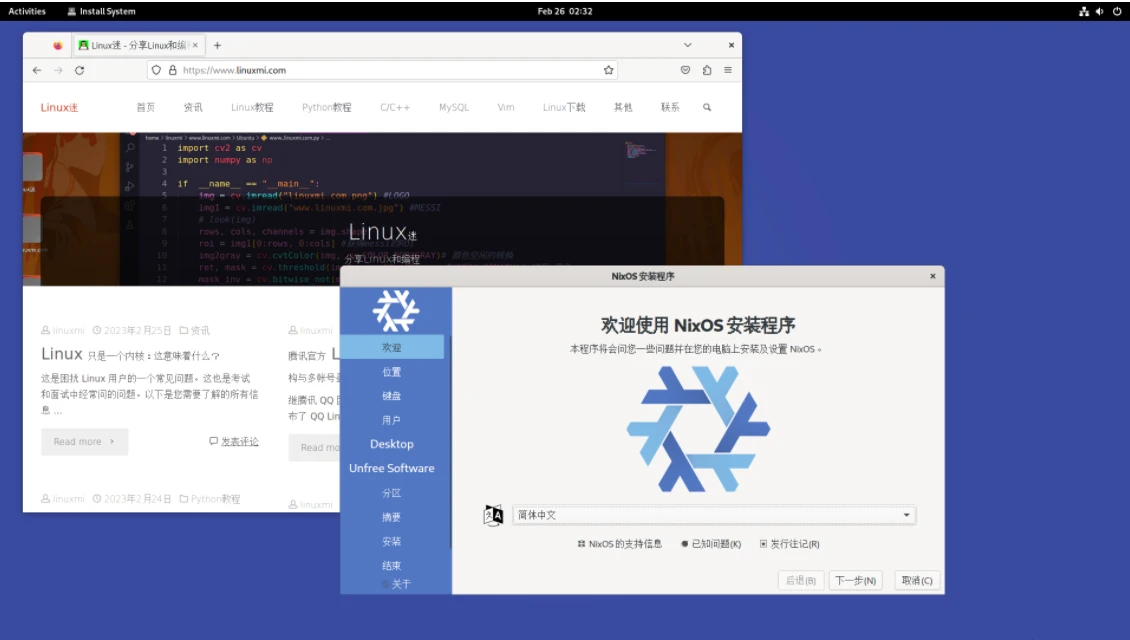
Task: Click the back arrow in Firefox toolbar
Action: (x=36, y=70)
